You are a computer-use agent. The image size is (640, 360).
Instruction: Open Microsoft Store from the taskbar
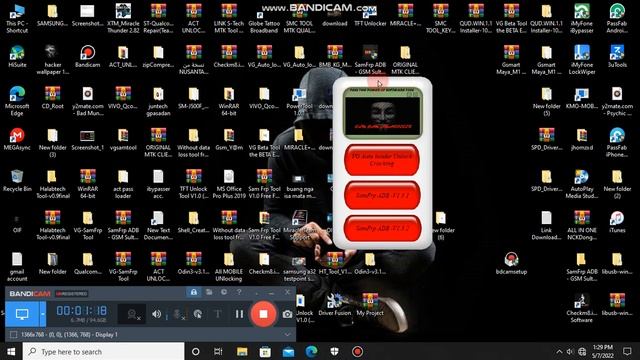click(265, 351)
